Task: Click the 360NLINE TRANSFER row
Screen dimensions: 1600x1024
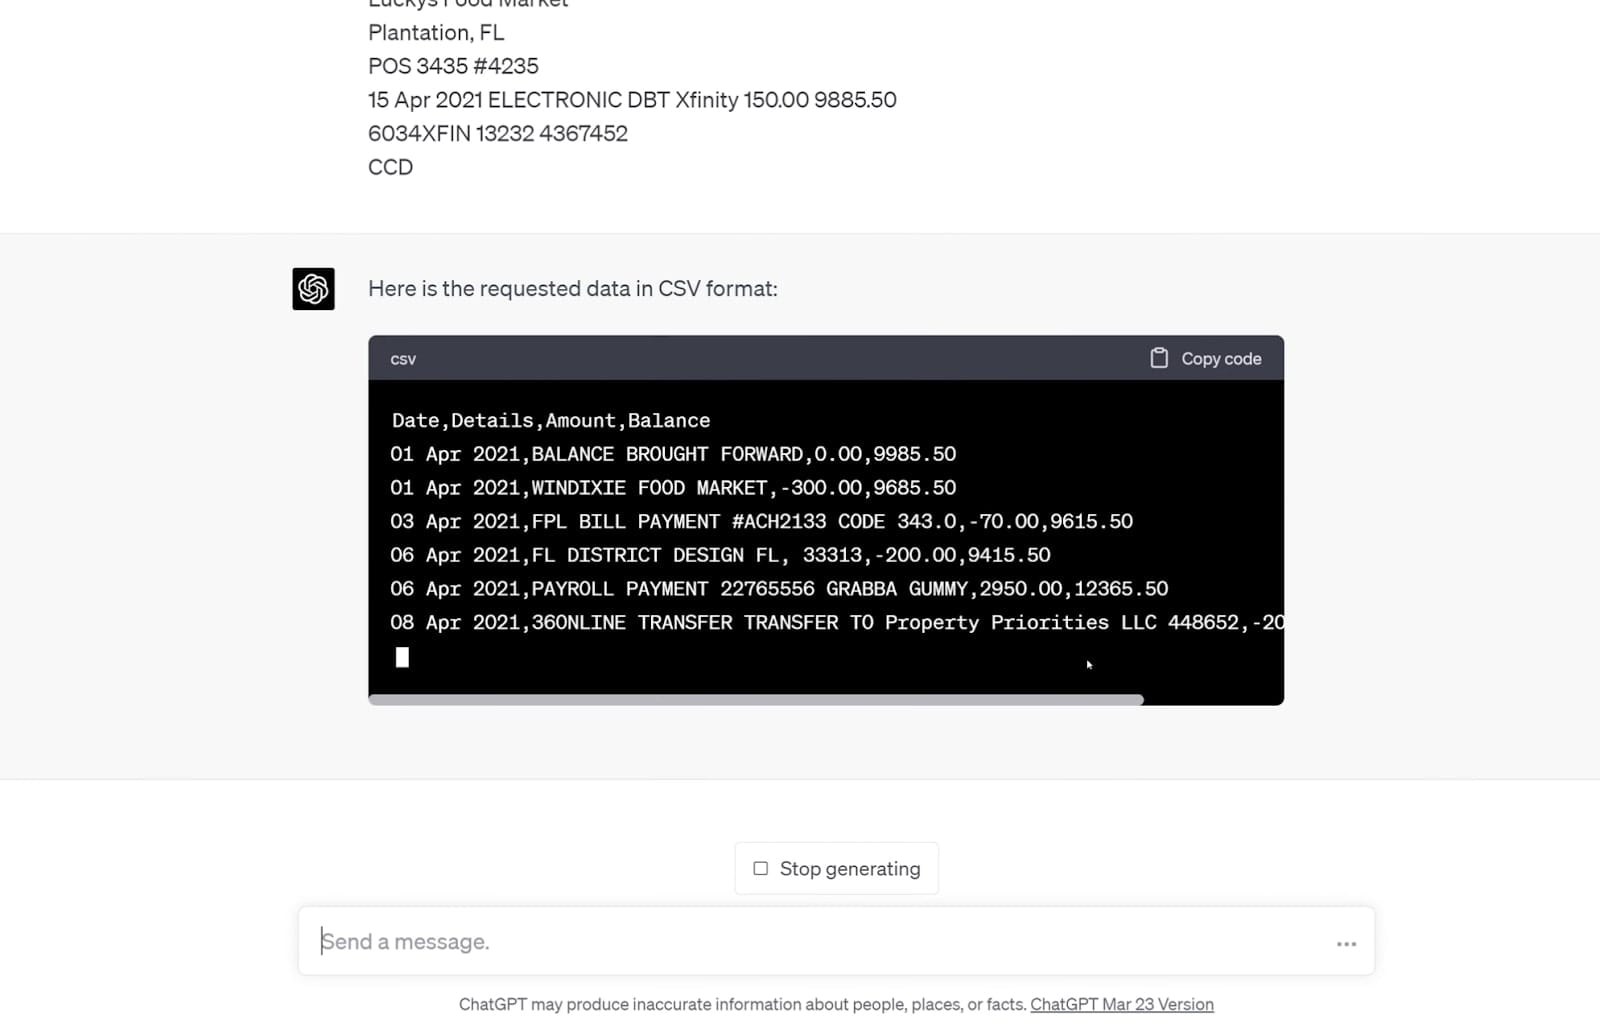Action: [836, 623]
